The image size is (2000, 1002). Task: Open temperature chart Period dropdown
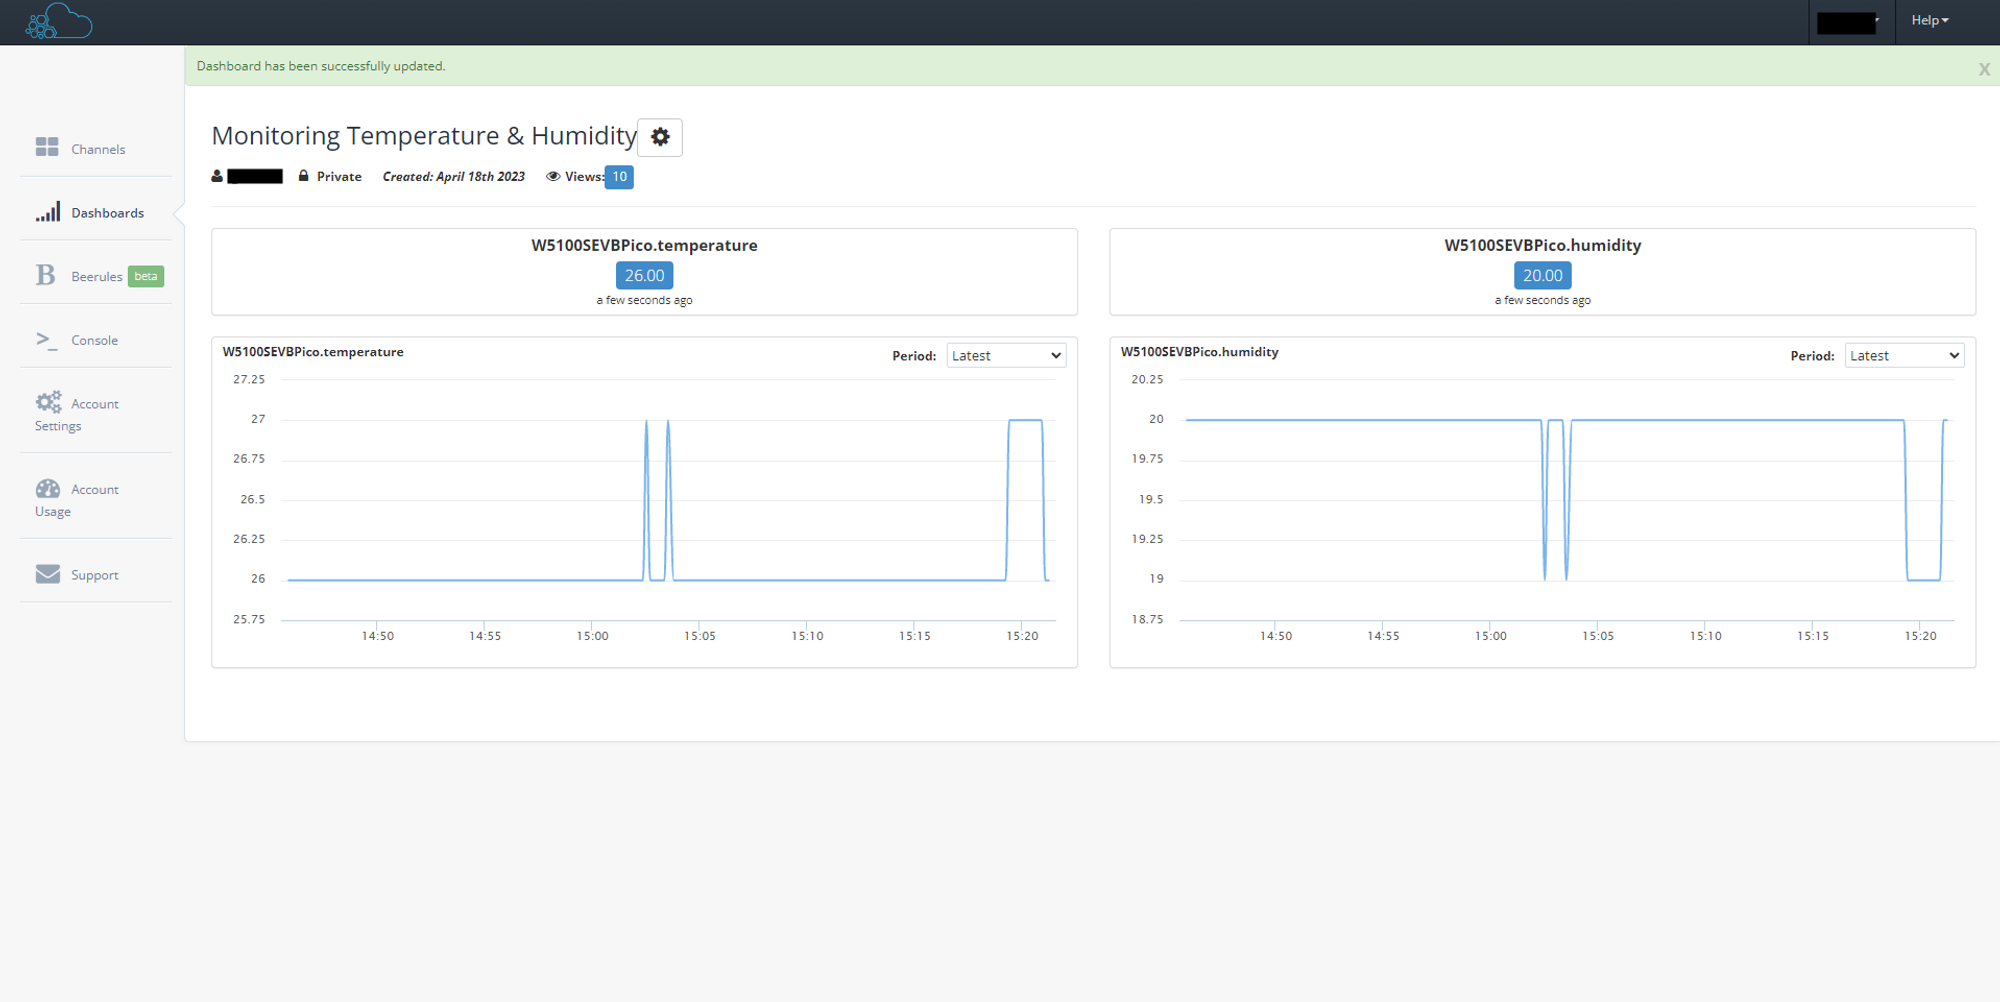1006,356
